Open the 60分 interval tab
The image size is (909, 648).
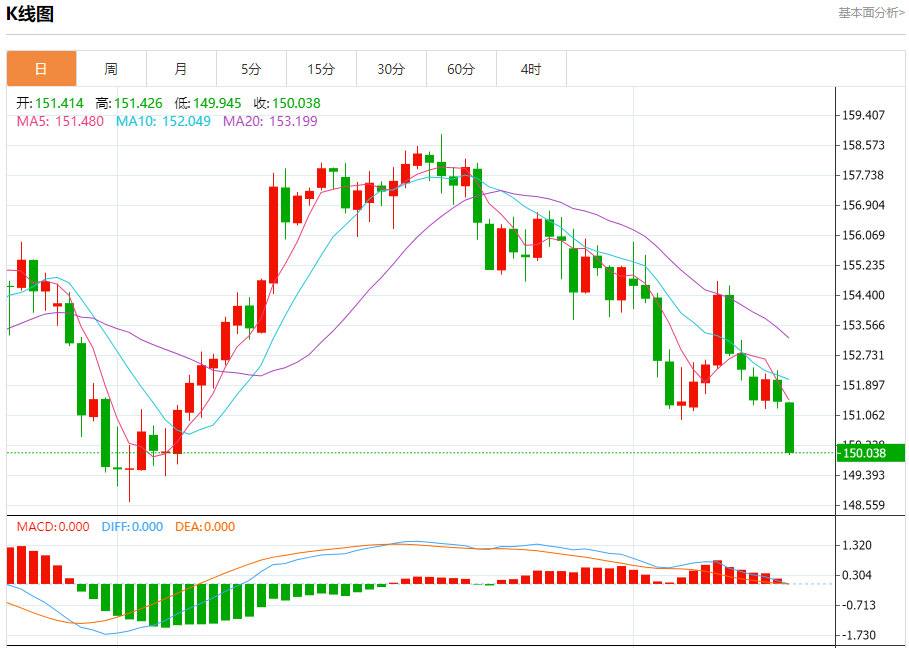tap(461, 69)
